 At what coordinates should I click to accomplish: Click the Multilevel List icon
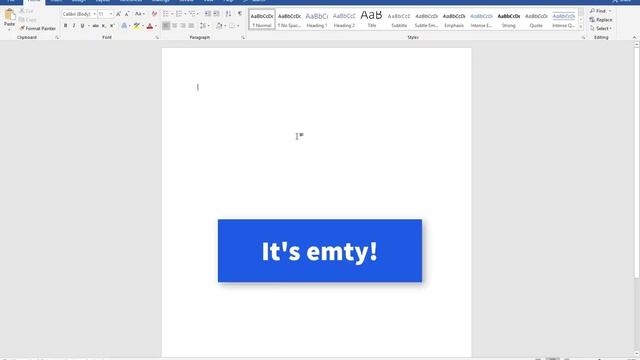tap(192, 14)
